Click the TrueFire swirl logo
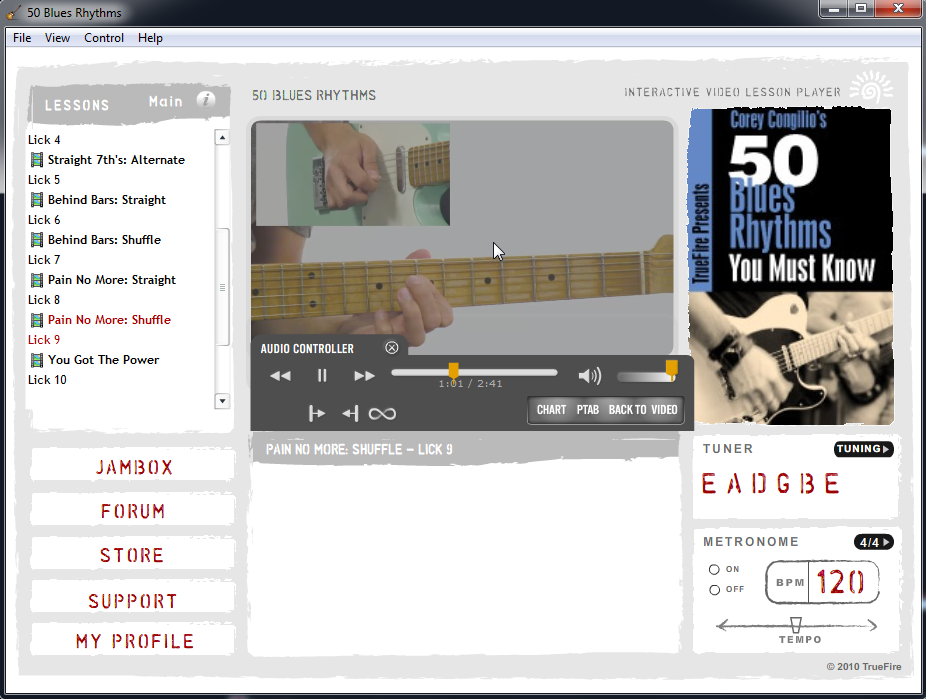 (870, 88)
